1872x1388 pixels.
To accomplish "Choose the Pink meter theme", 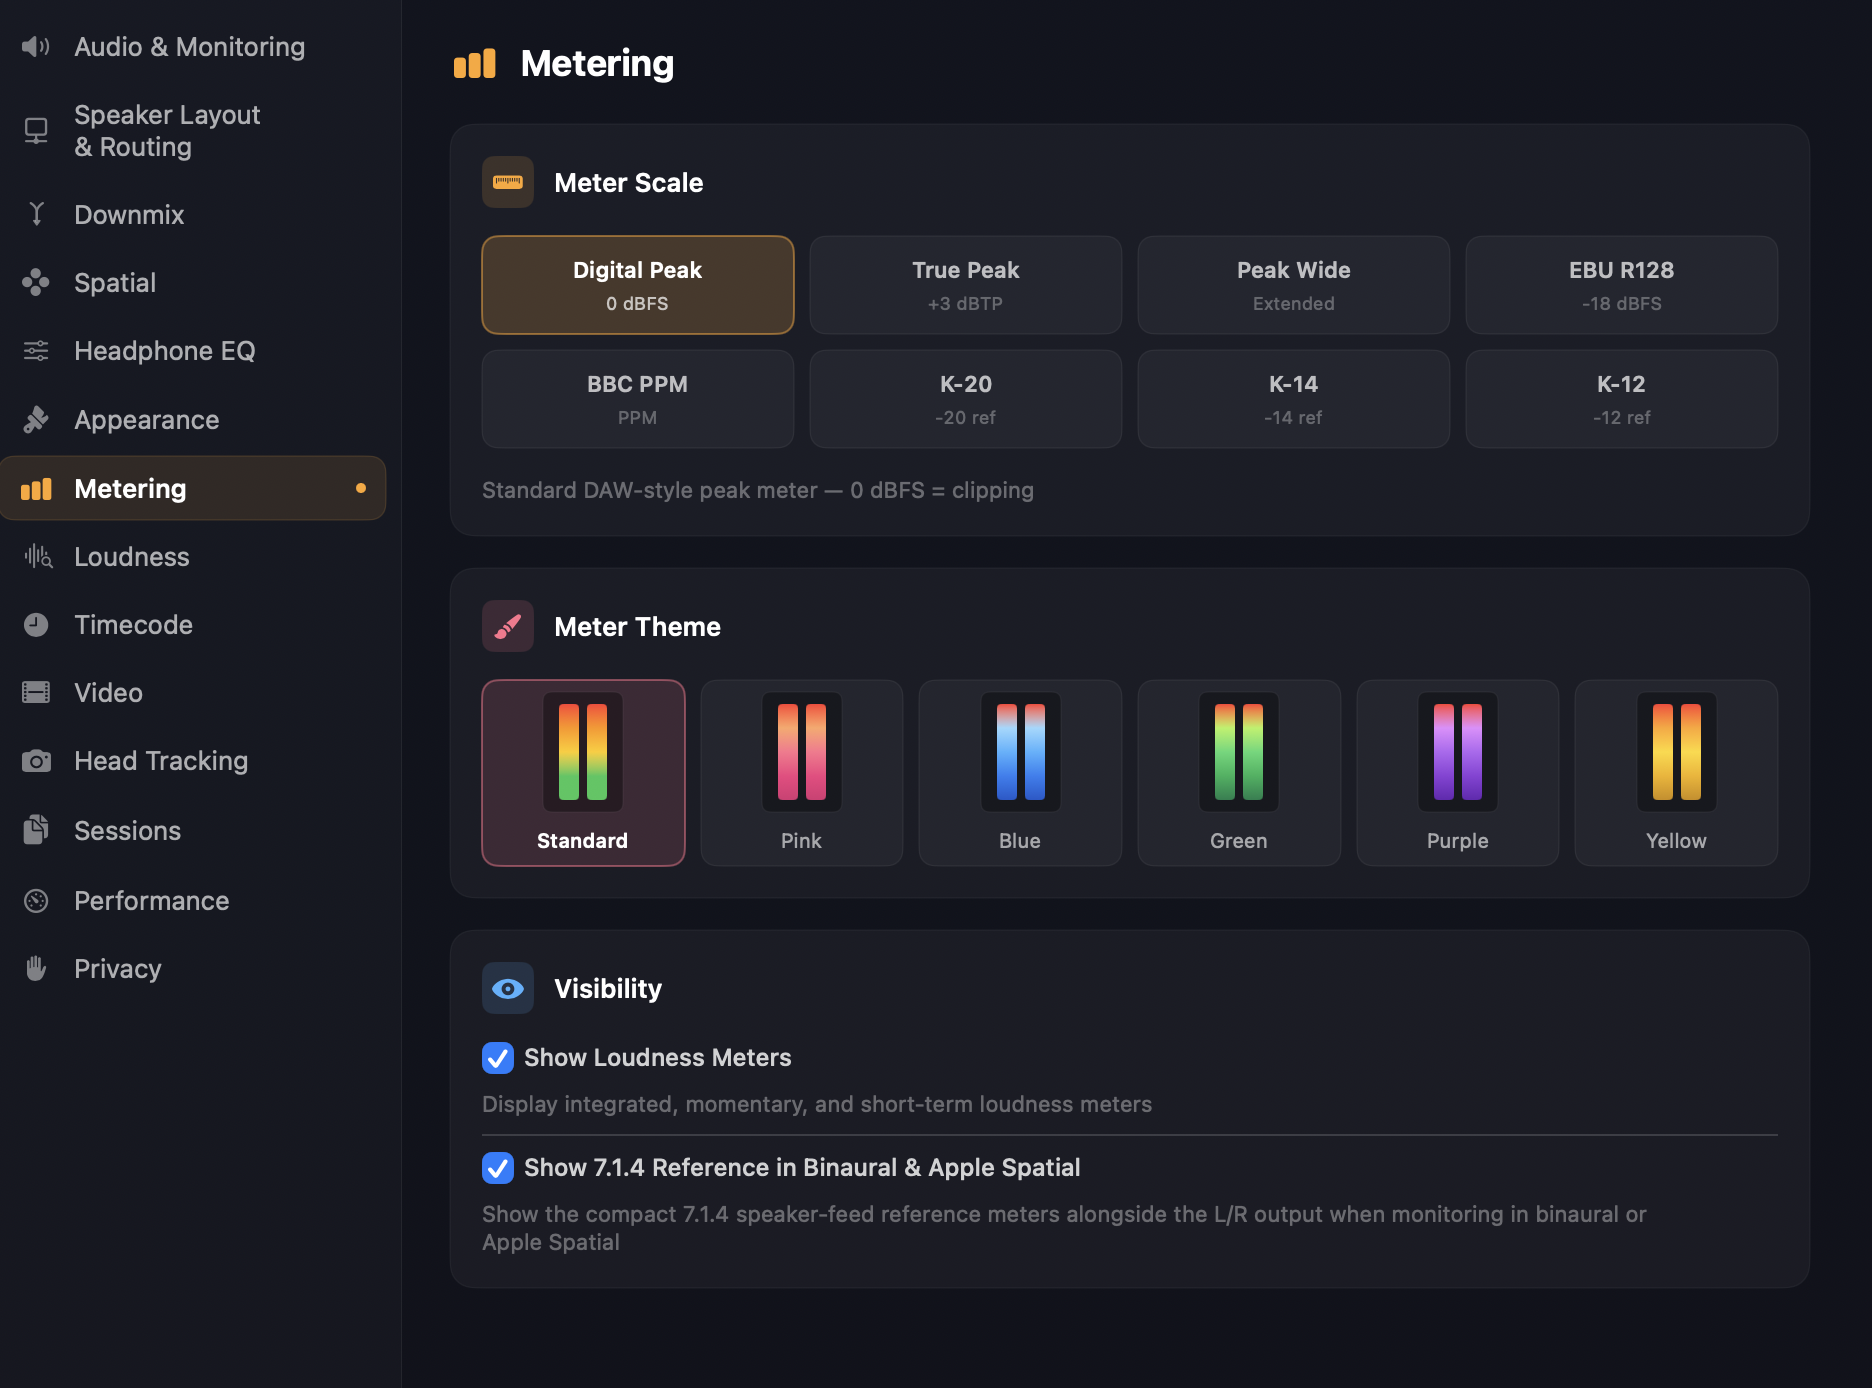I will [802, 773].
